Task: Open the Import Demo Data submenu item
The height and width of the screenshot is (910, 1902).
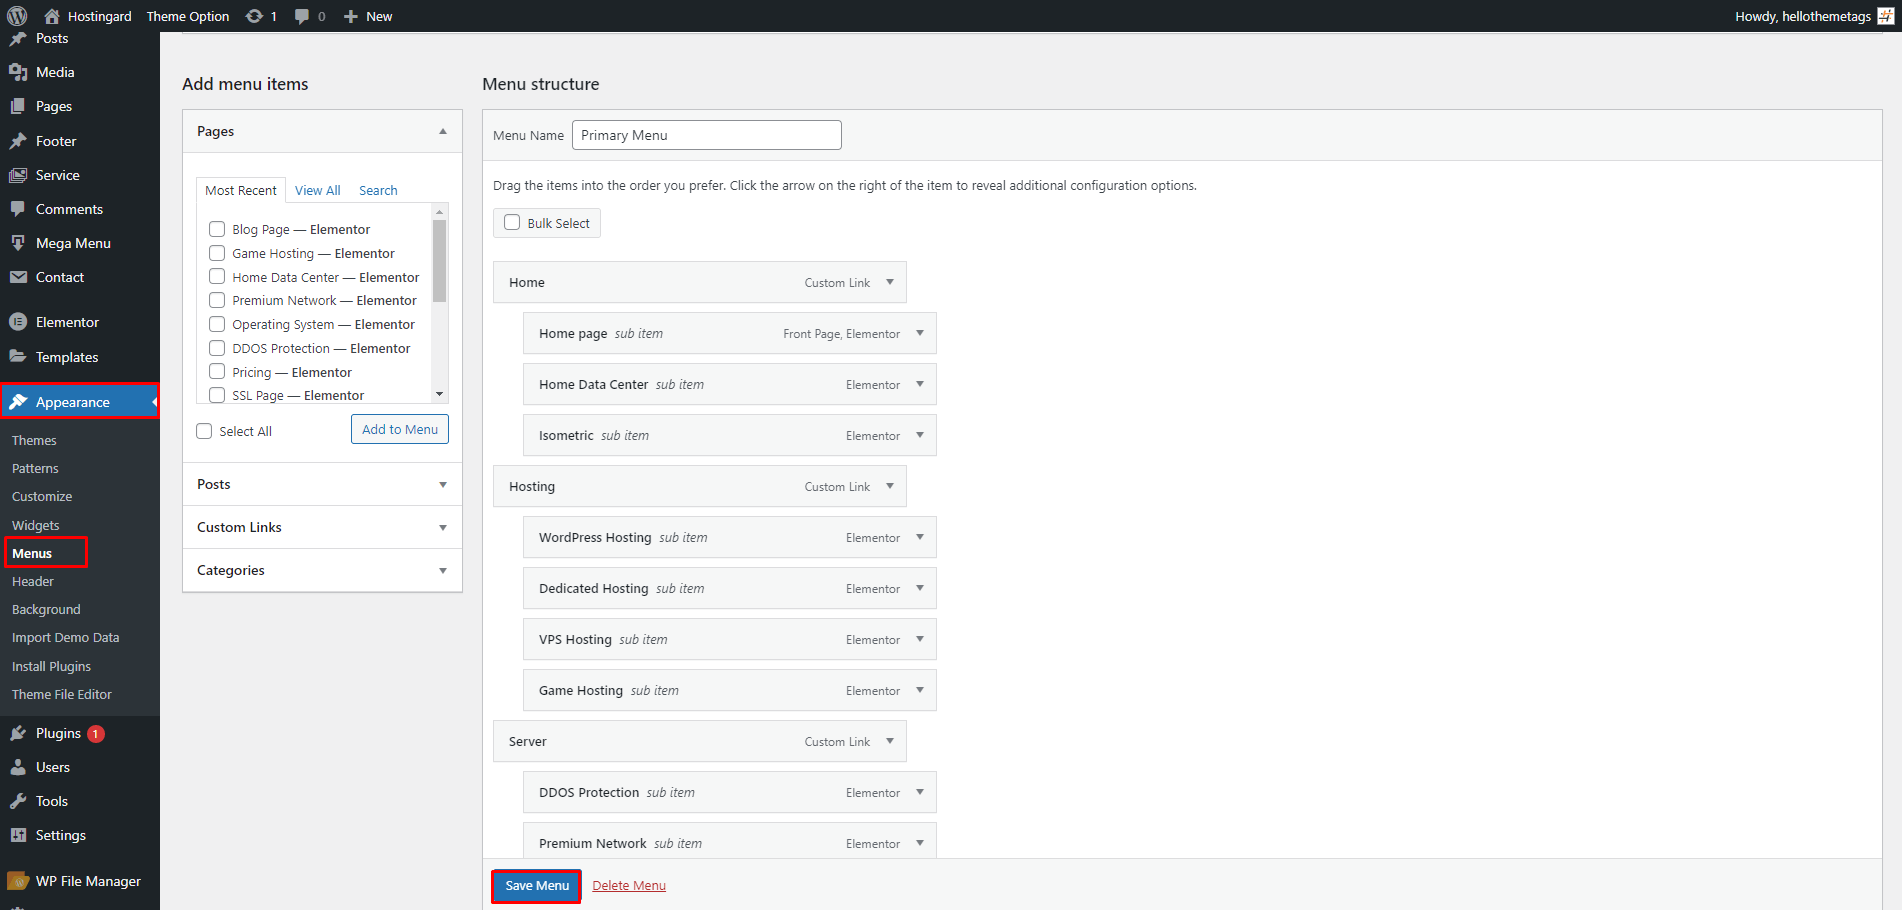Action: tap(65, 637)
